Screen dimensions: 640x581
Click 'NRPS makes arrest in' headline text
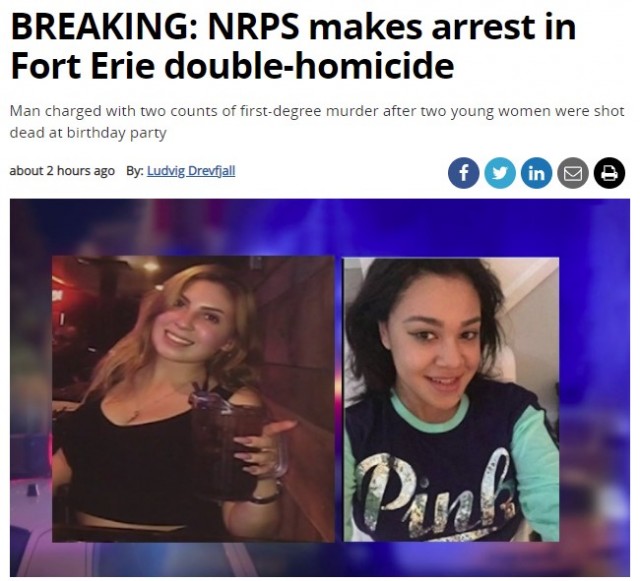point(392,27)
